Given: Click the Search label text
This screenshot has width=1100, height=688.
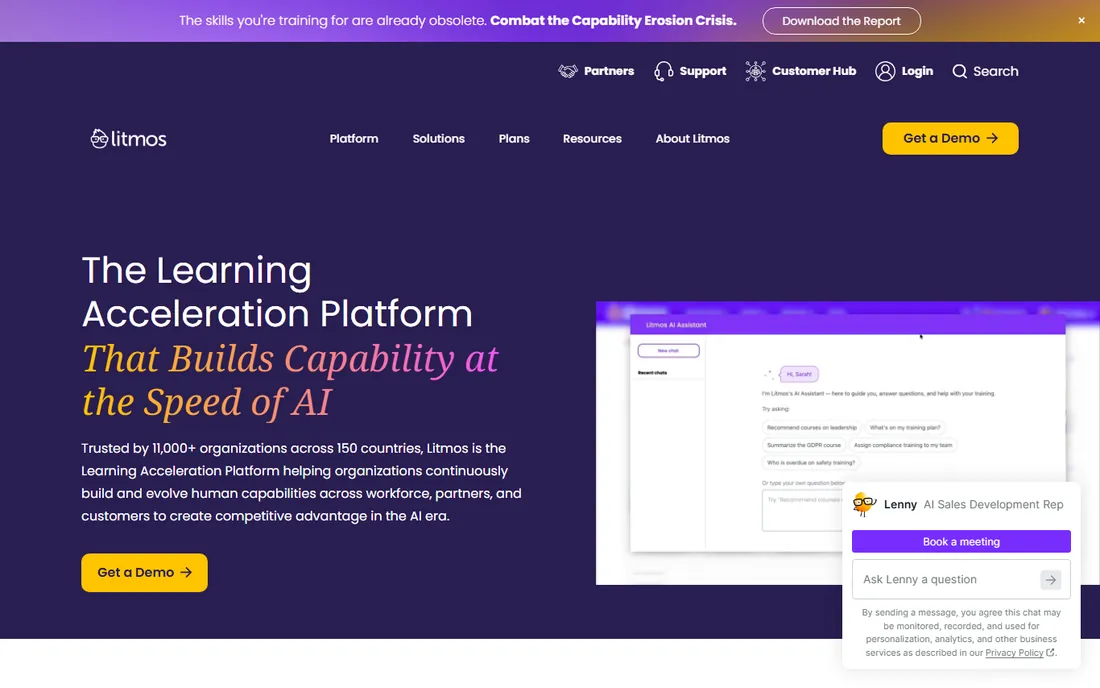Looking at the screenshot, I should coord(995,71).
